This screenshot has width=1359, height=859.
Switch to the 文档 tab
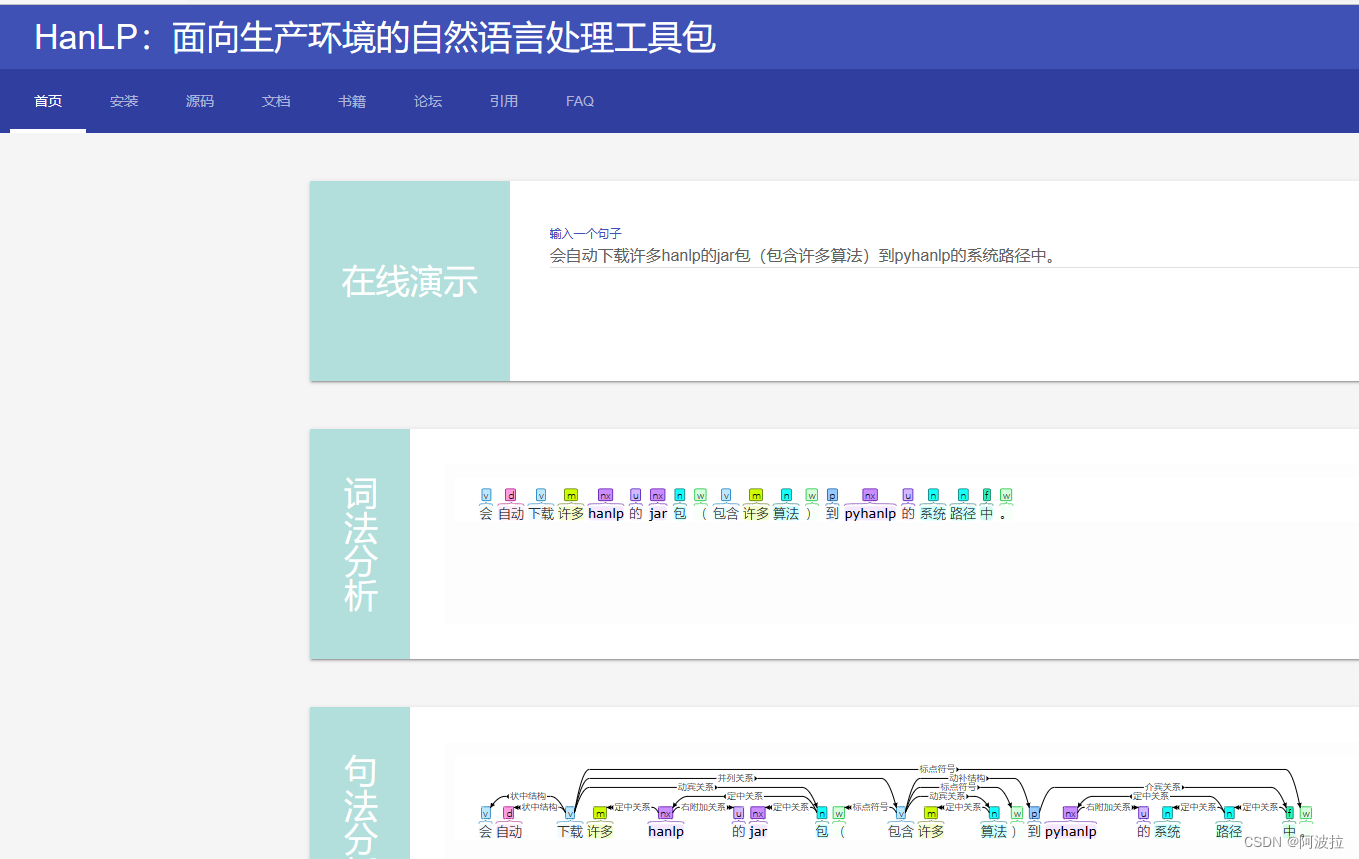coord(276,101)
